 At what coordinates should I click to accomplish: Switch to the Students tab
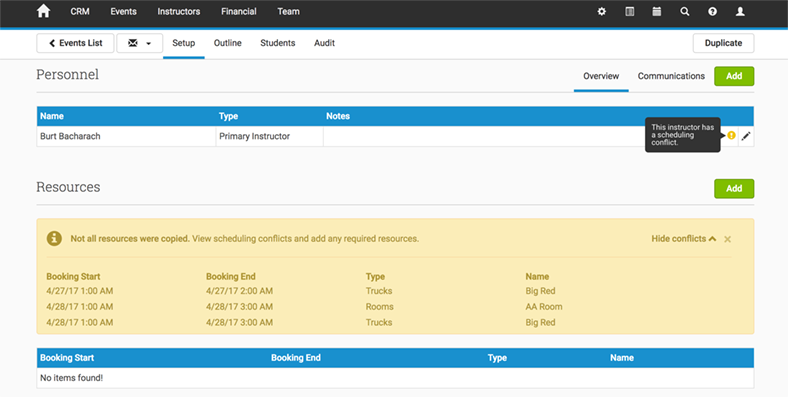[x=277, y=43]
